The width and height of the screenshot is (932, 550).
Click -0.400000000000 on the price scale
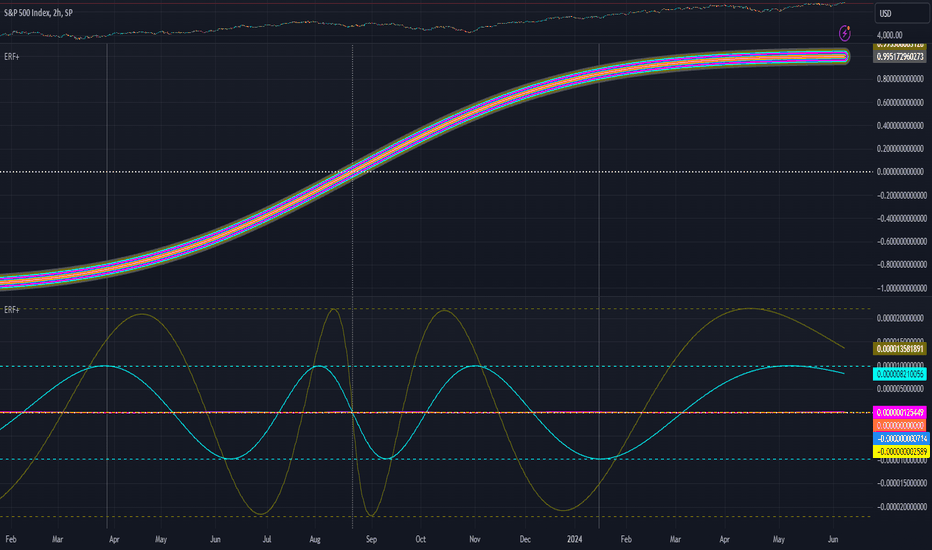click(x=901, y=218)
